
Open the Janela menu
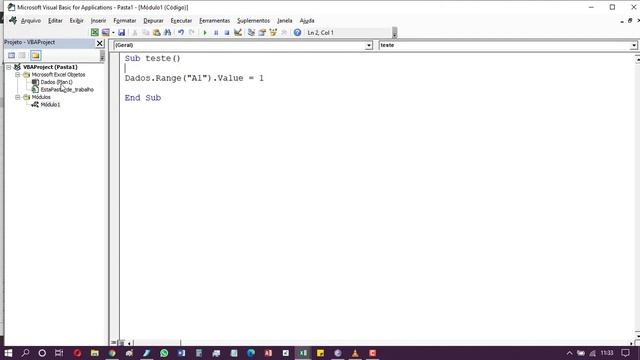[x=284, y=20]
